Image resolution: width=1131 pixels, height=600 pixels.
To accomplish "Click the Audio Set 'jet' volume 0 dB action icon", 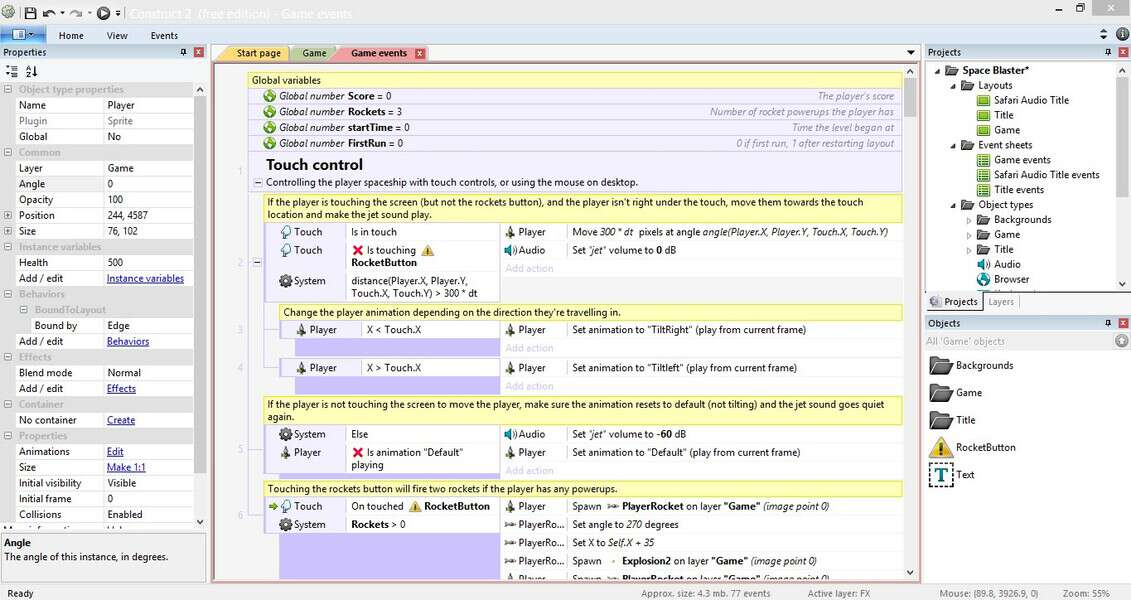I will pos(510,250).
